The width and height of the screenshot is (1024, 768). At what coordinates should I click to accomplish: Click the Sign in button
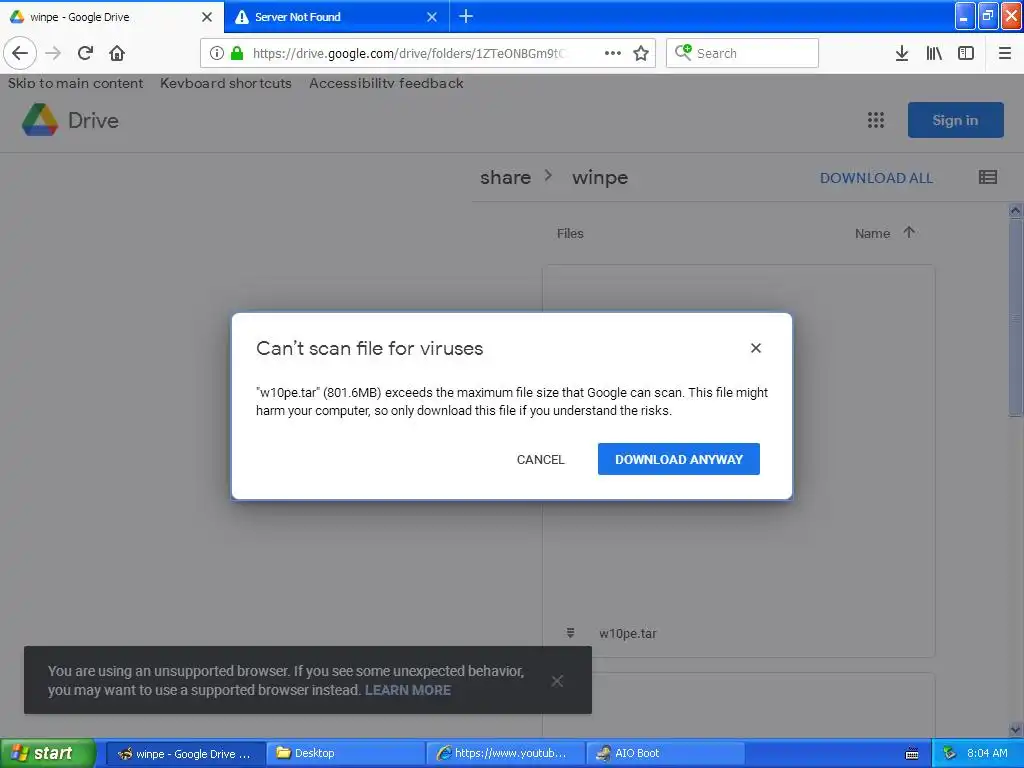[955, 120]
